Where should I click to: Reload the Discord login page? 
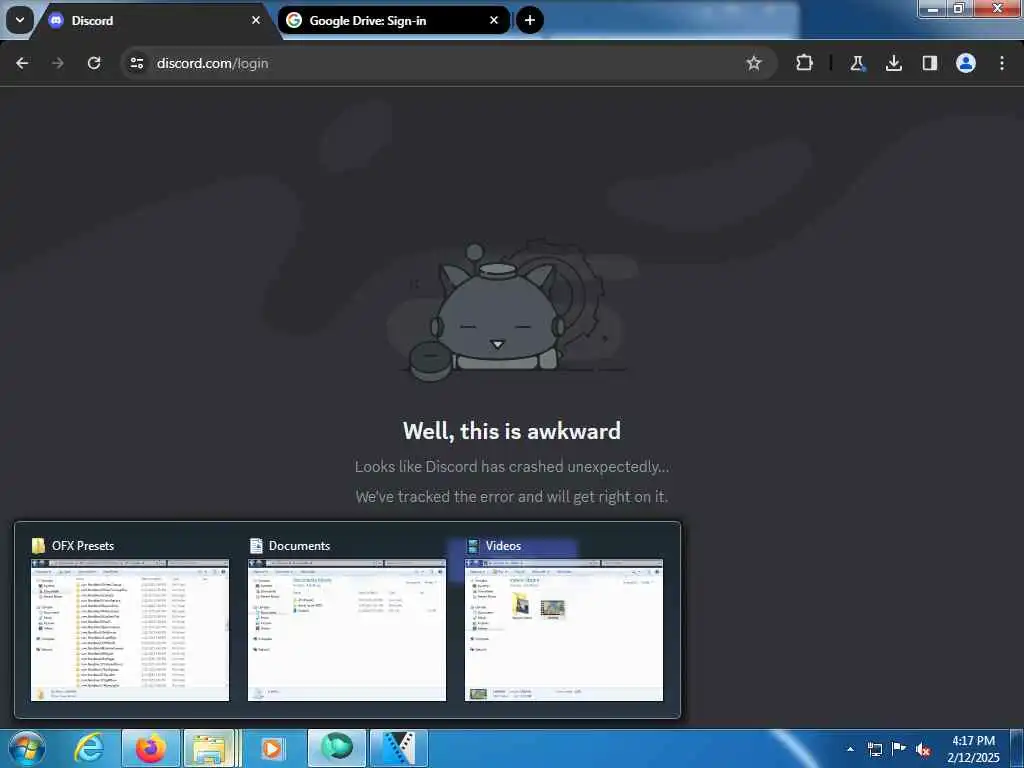click(94, 63)
